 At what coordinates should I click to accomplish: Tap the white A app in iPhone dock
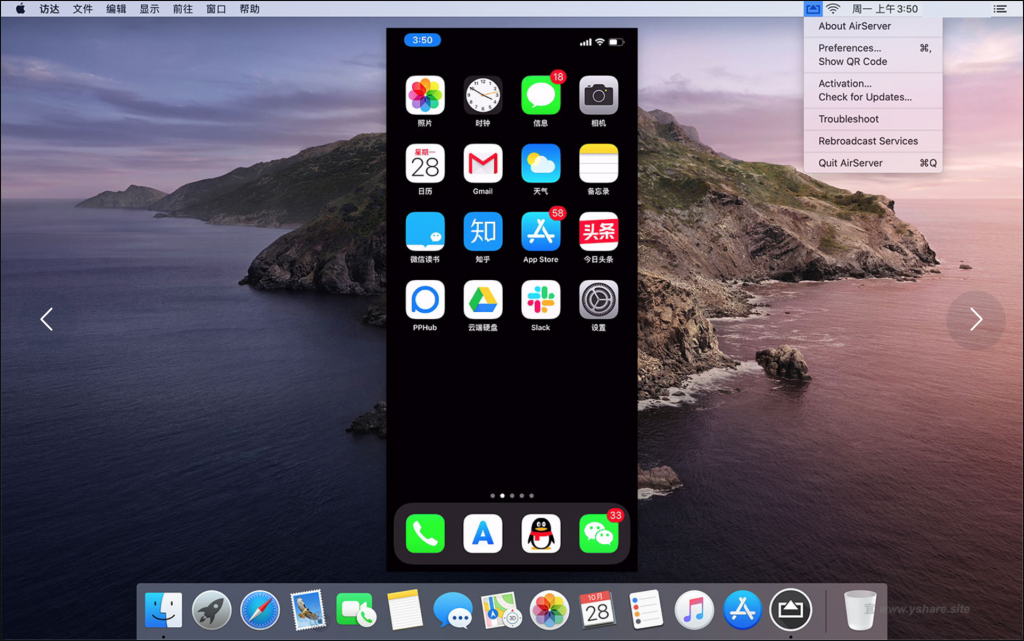[483, 533]
